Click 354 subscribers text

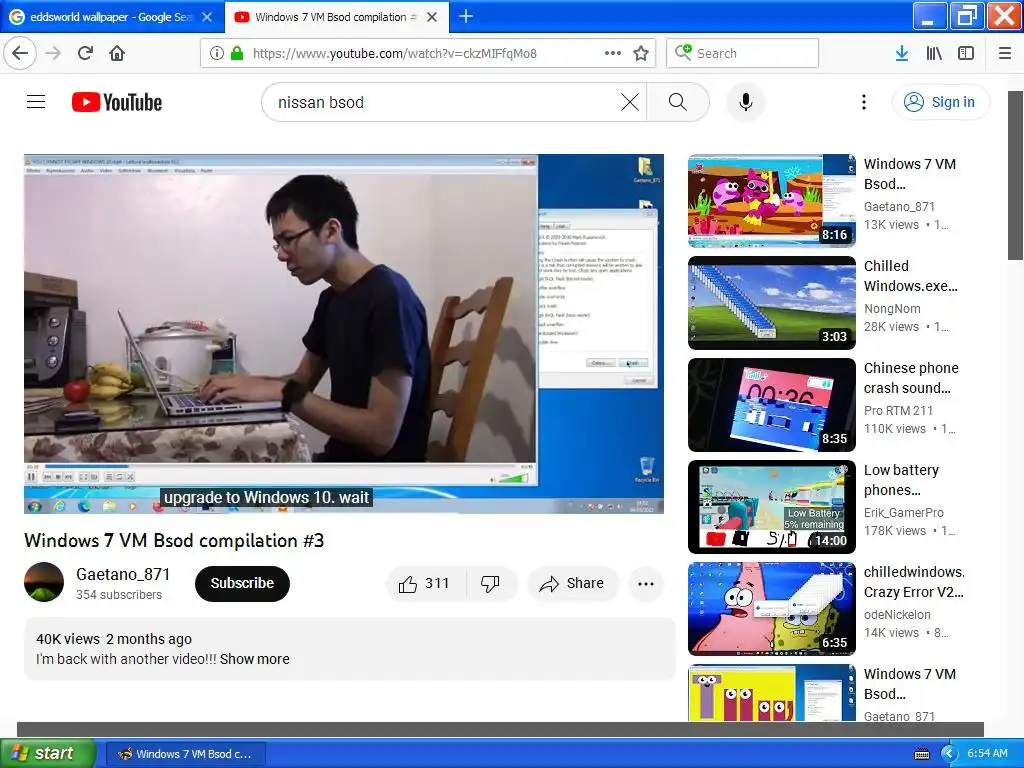click(x=119, y=595)
